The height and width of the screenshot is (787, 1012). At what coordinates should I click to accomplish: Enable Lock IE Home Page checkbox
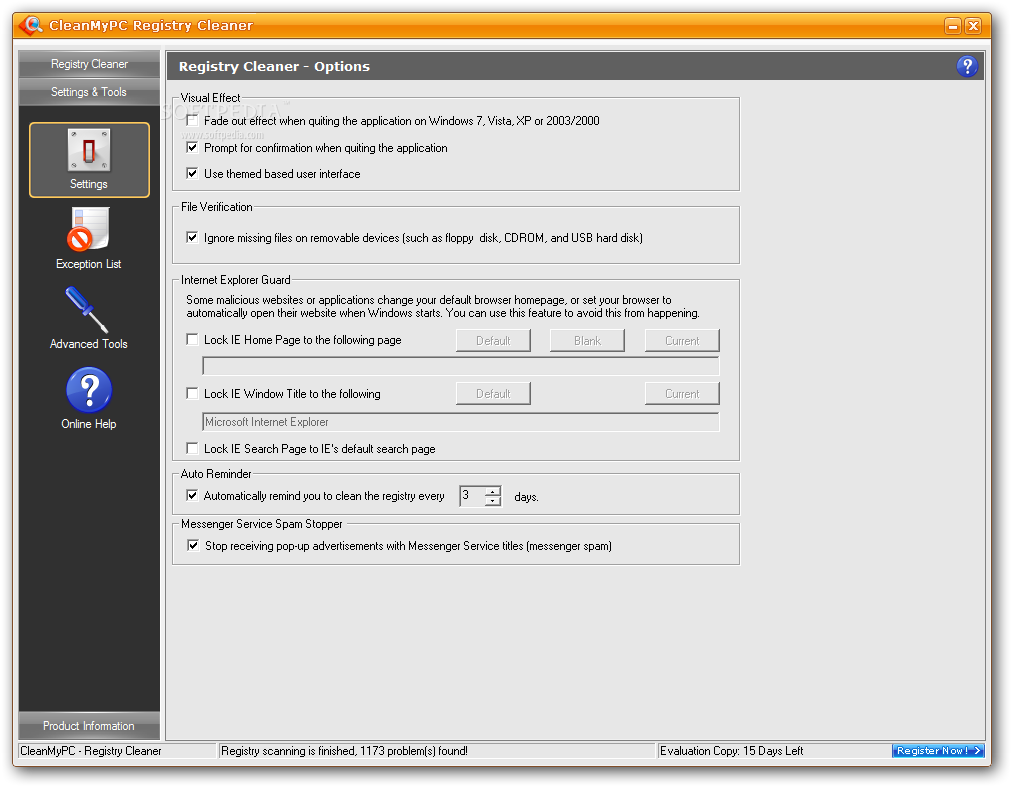coord(192,340)
